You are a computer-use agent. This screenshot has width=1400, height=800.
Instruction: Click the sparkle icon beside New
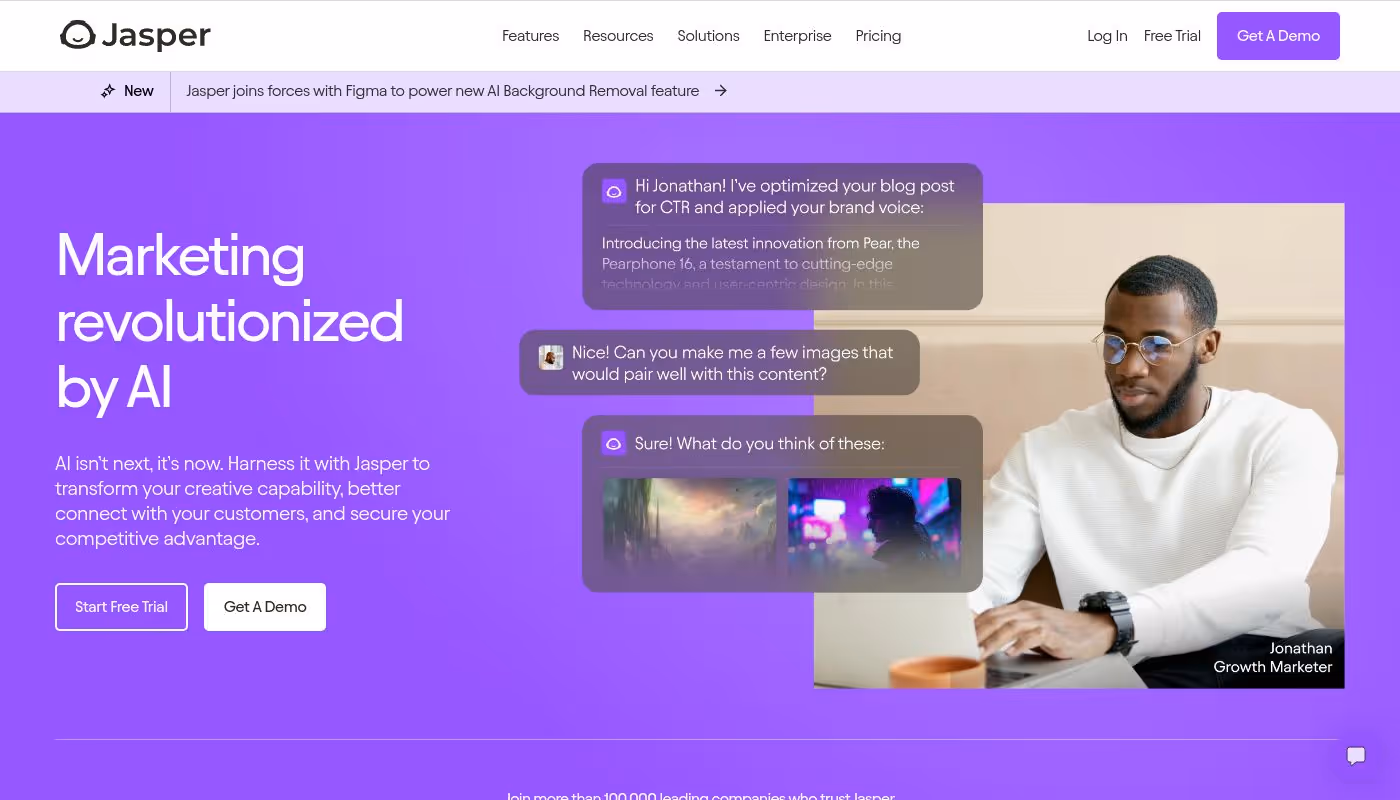(108, 91)
